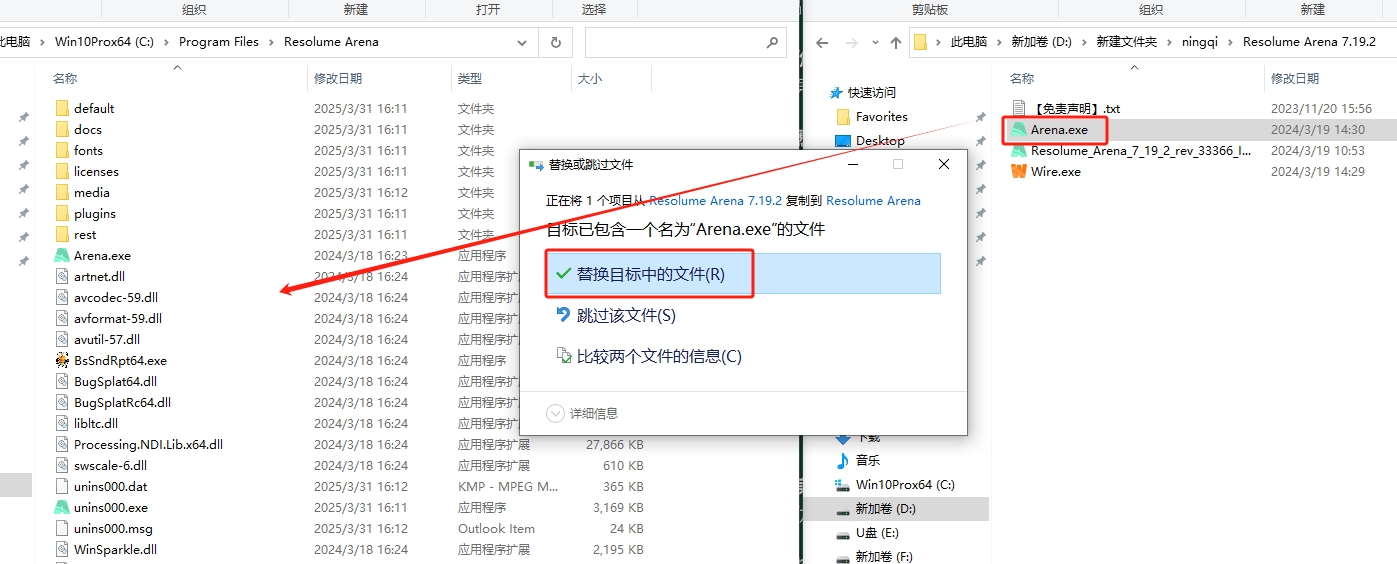The width and height of the screenshot is (1397, 564).
Task: Click the chevron after ningqi in the right breadcrumb
Action: 1230,42
